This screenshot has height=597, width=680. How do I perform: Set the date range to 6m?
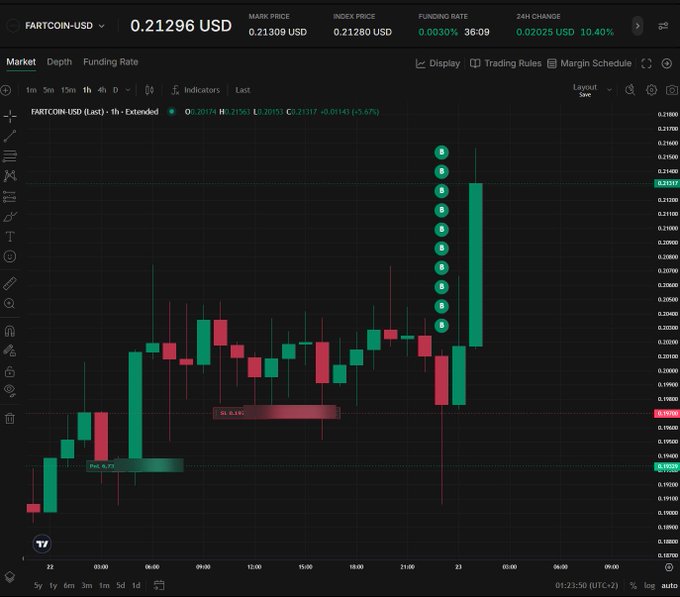coord(69,585)
